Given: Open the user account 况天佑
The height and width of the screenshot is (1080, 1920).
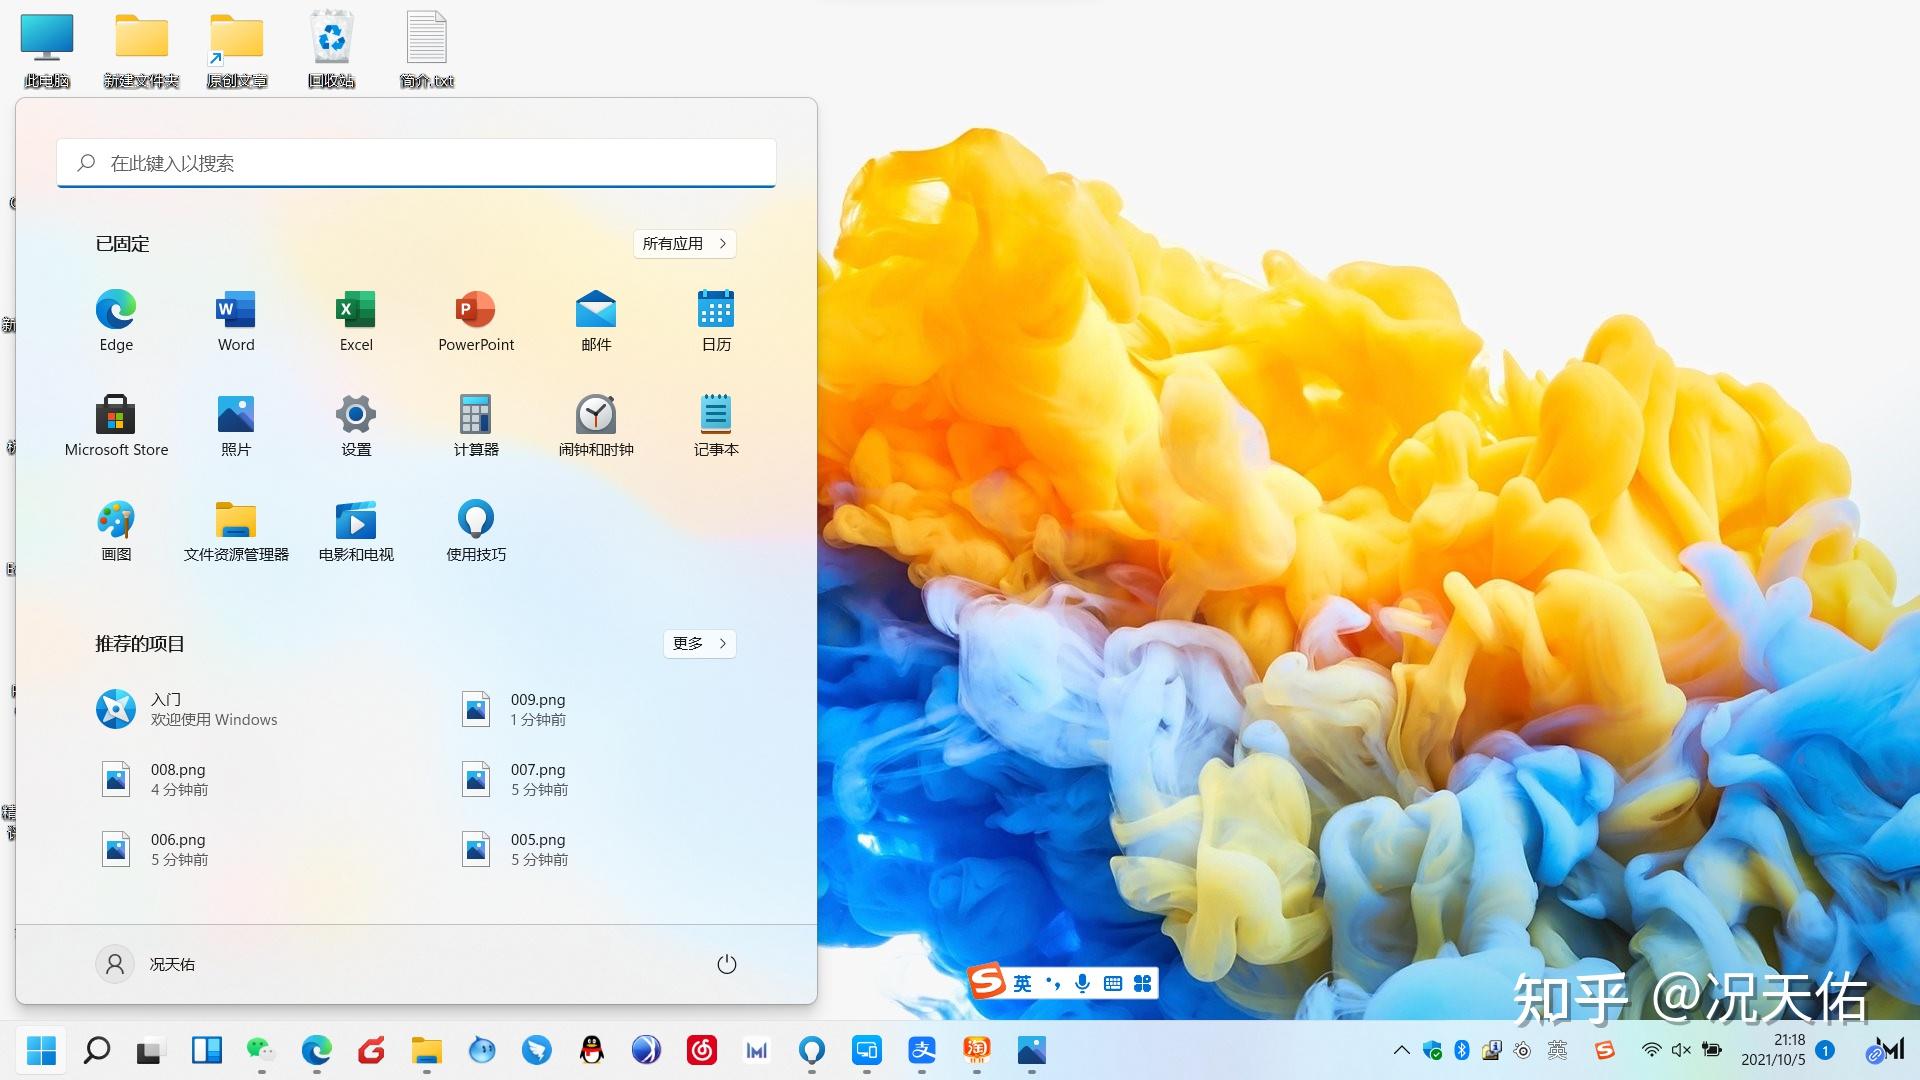Looking at the screenshot, I should point(146,964).
